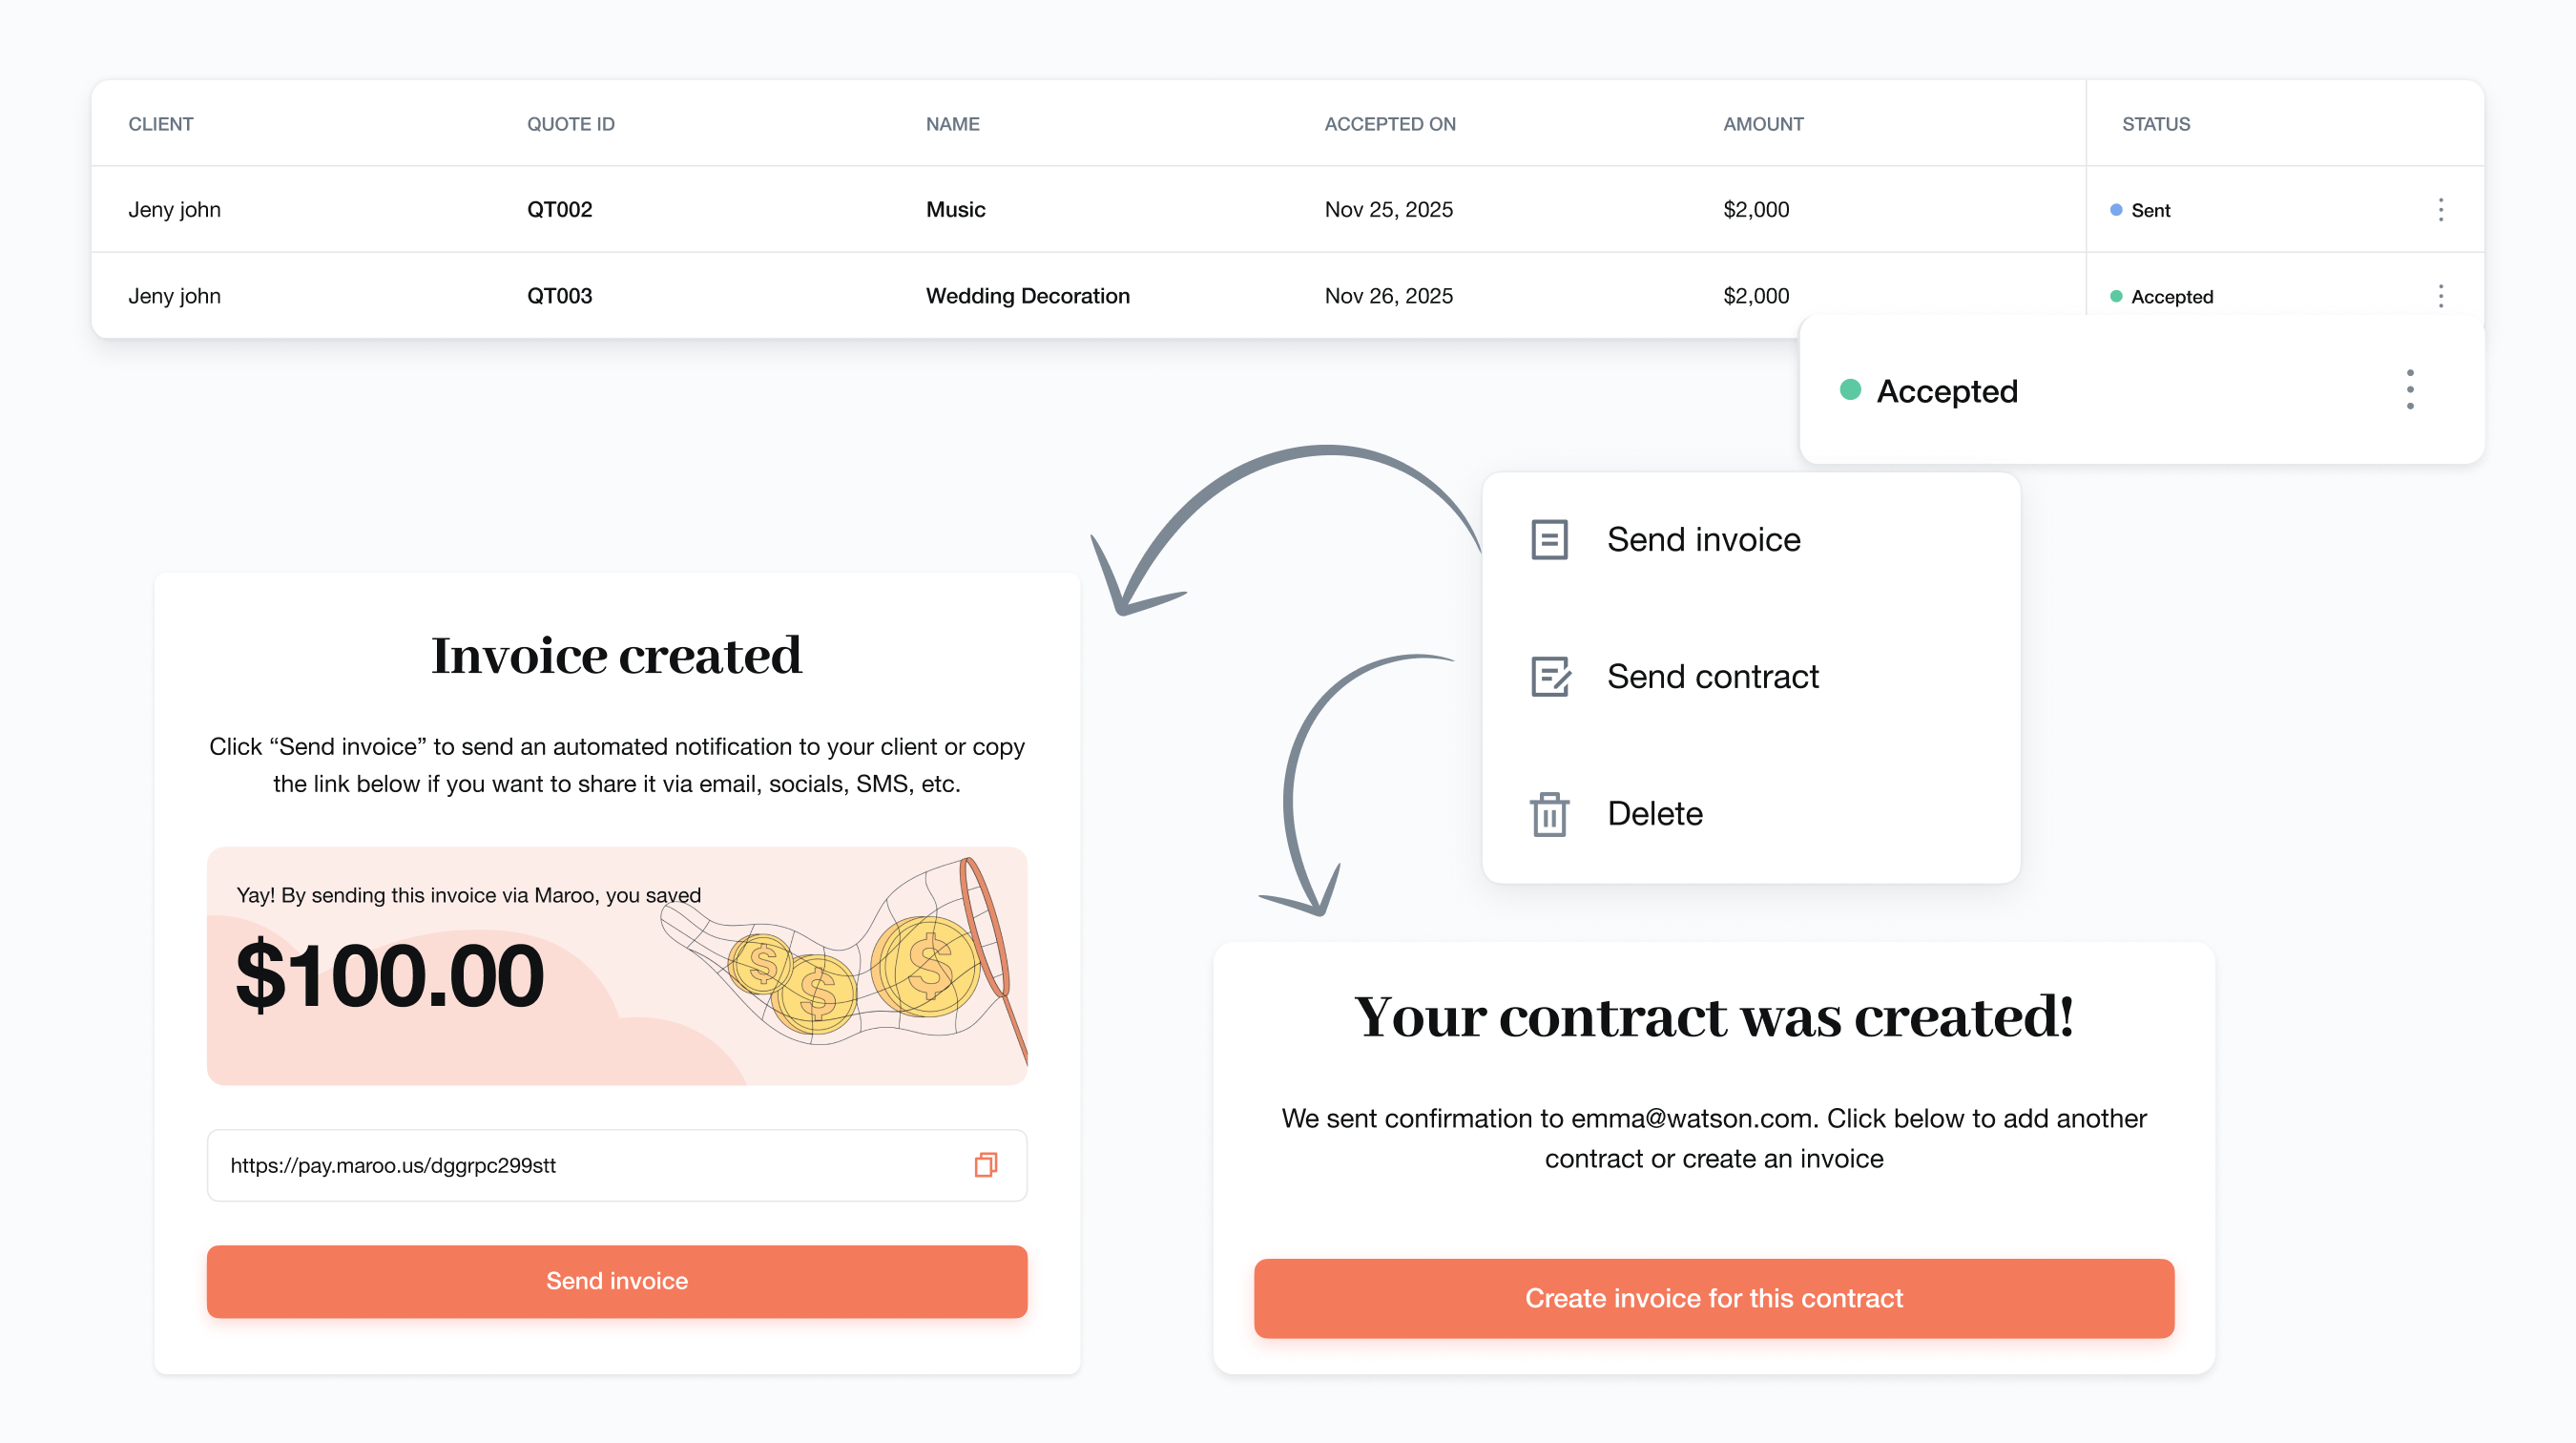2576x1443 pixels.
Task: Open the kebab menu on the Accepted popup
Action: tap(2411, 390)
